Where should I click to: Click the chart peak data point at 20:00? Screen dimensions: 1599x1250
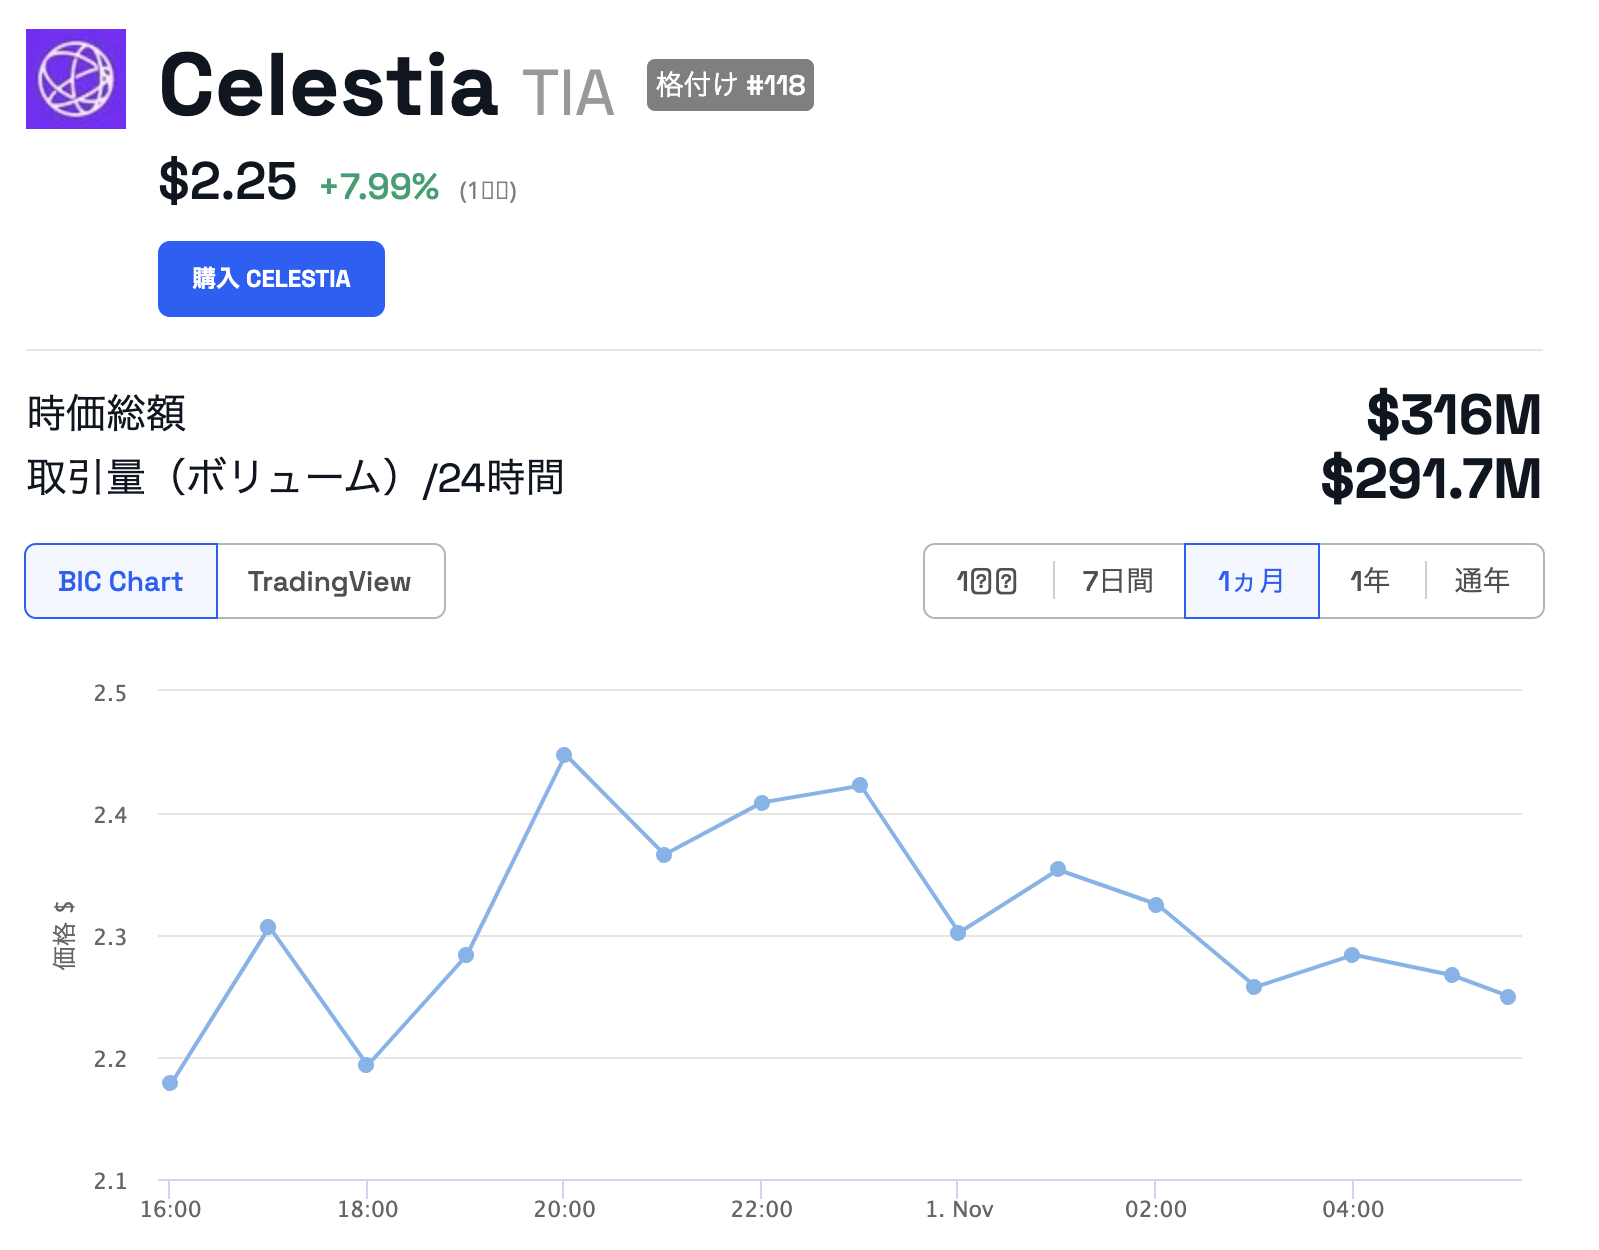coord(564,755)
